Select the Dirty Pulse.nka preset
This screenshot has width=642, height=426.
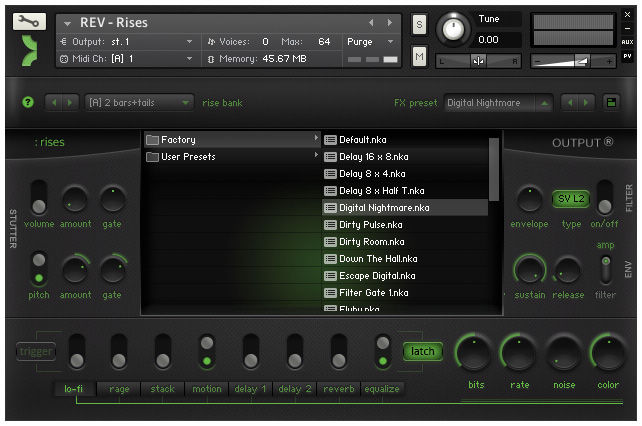(x=405, y=225)
